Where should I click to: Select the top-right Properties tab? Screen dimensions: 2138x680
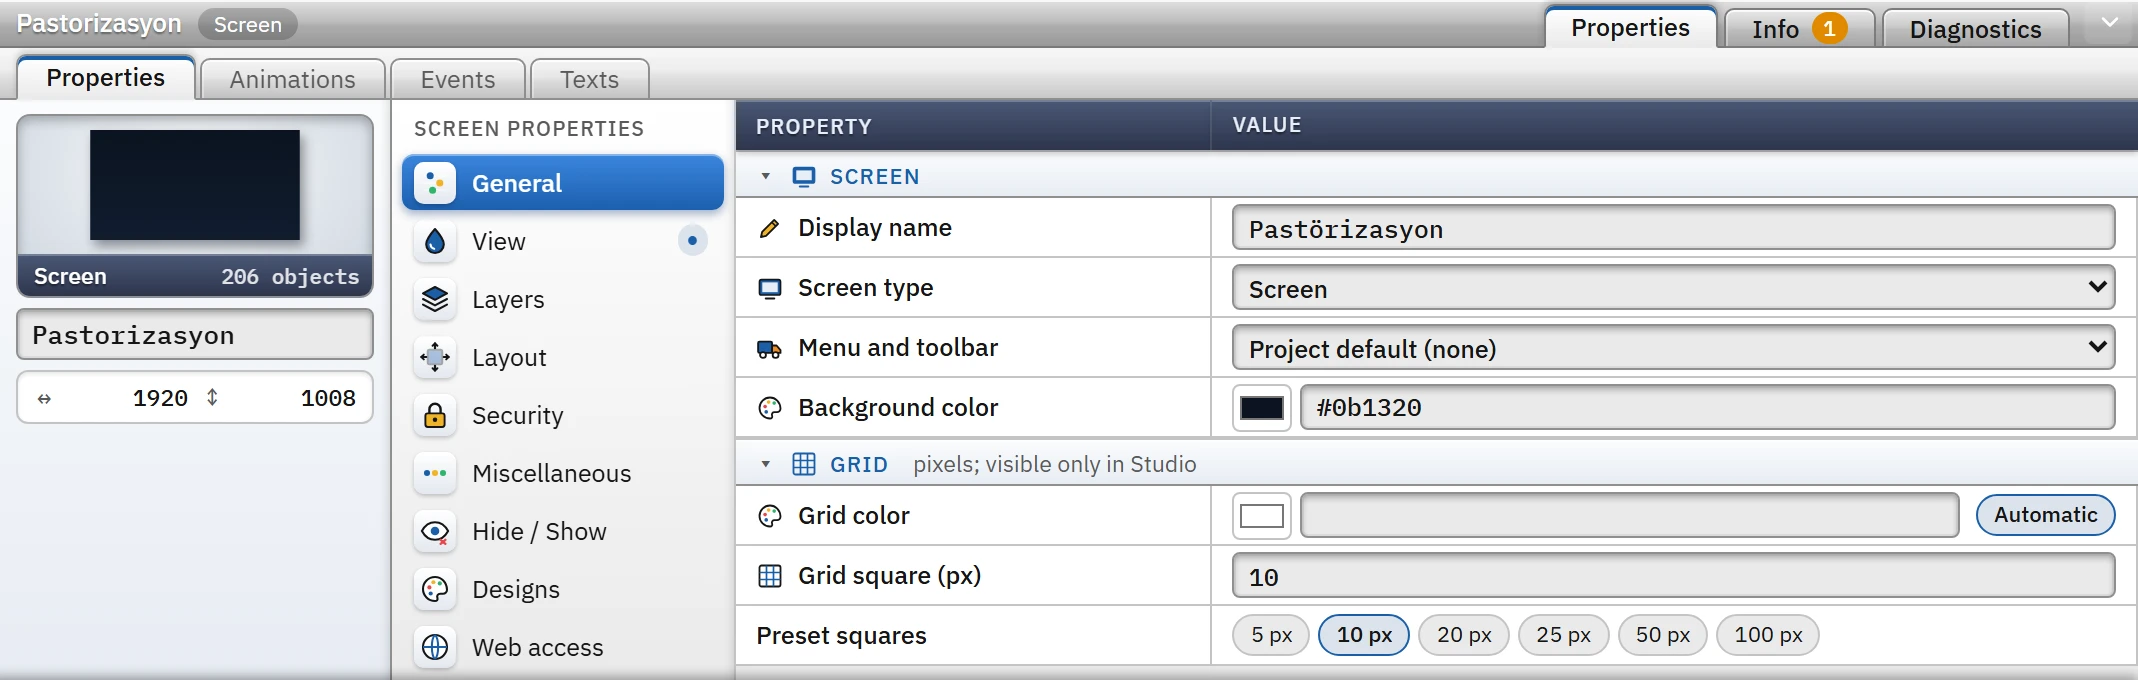(1630, 27)
